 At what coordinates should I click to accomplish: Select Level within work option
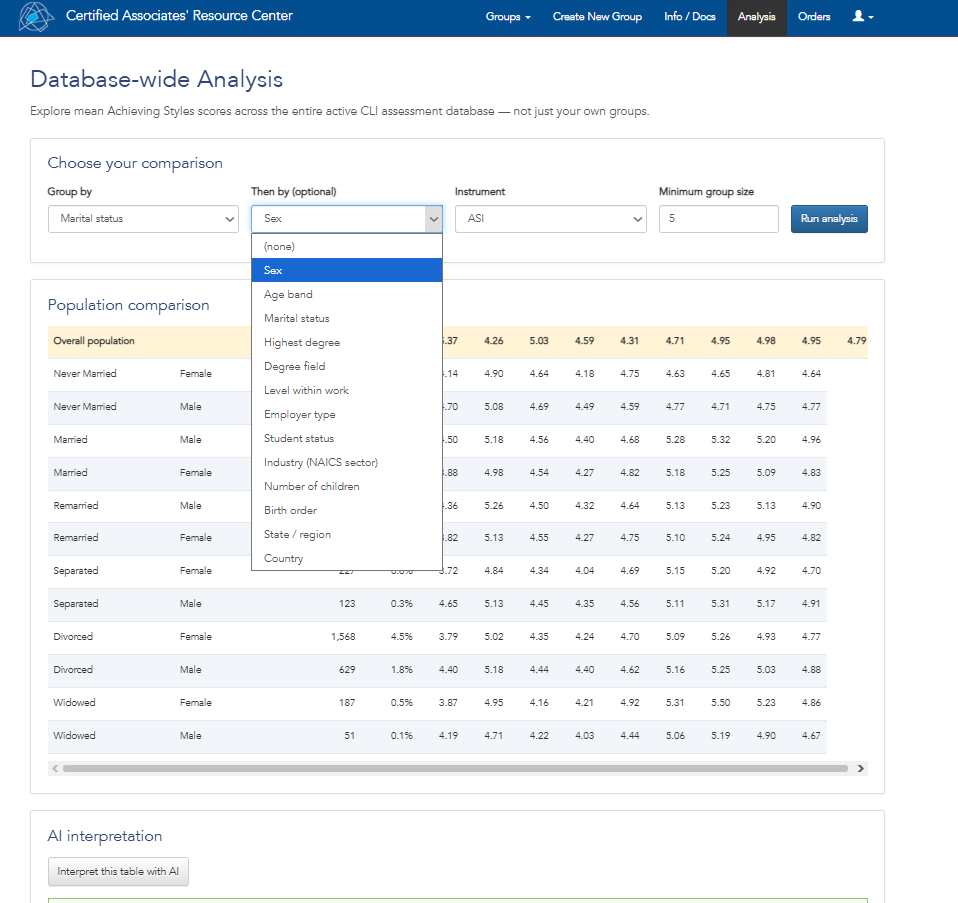click(x=346, y=390)
